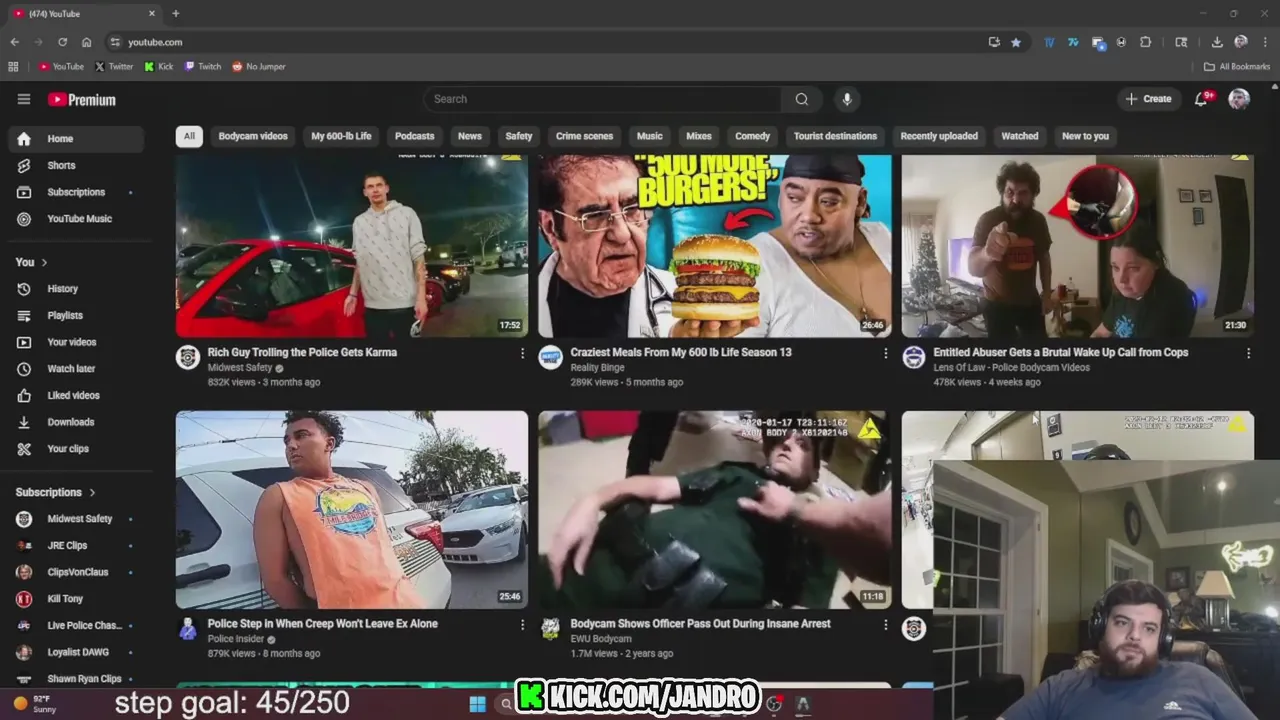Open Kill Tony subscription
The width and height of the screenshot is (1280, 720).
pyautogui.click(x=76, y=599)
